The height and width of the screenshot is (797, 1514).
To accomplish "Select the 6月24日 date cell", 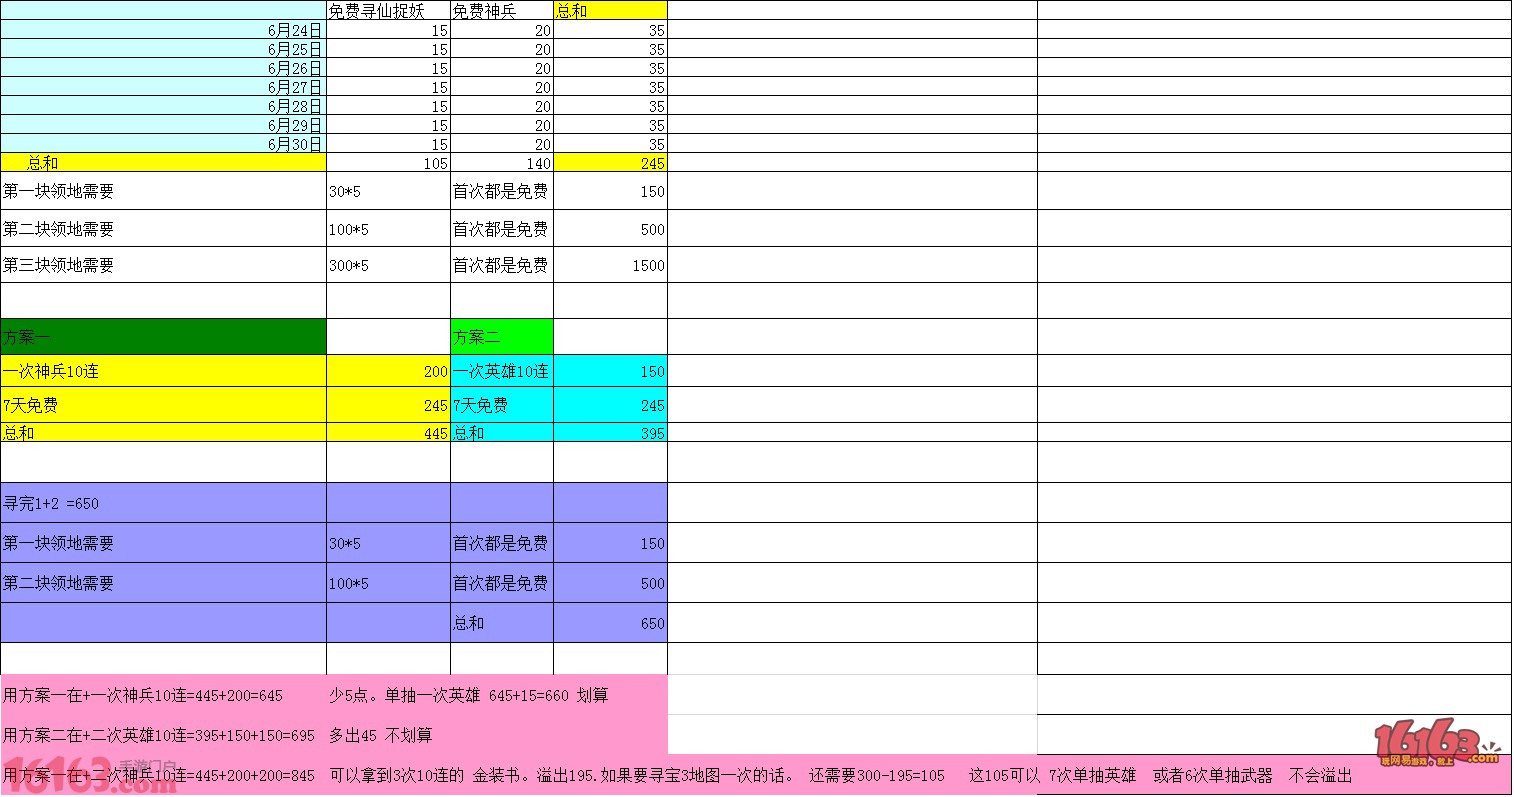I will [x=163, y=30].
